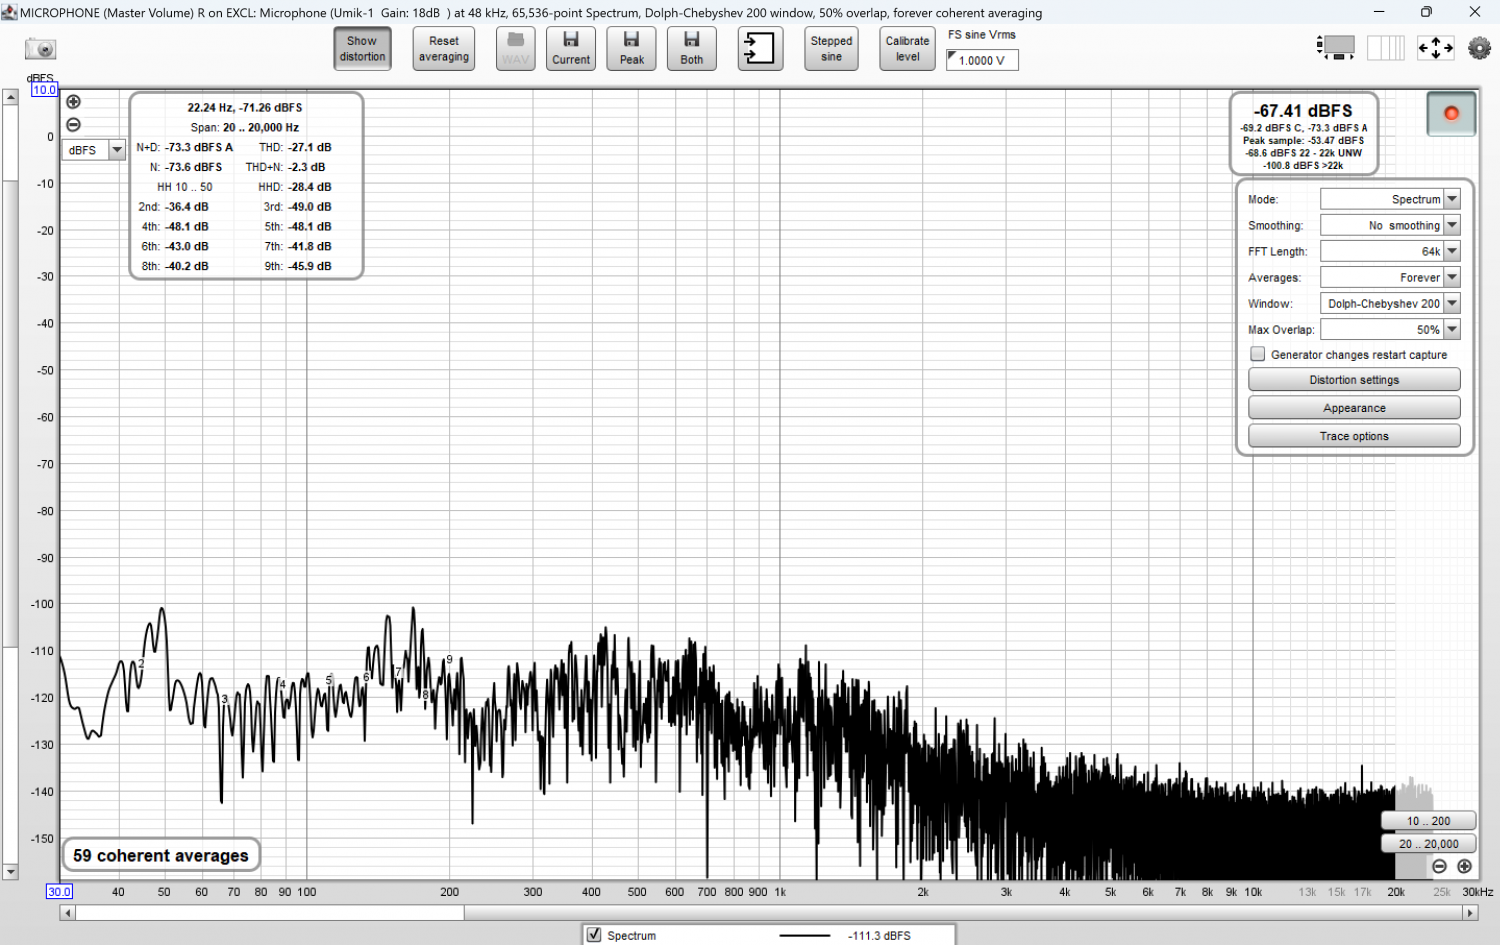Click the -111.3 dBFS legend value
The image size is (1500, 945).
pyautogui.click(x=881, y=936)
